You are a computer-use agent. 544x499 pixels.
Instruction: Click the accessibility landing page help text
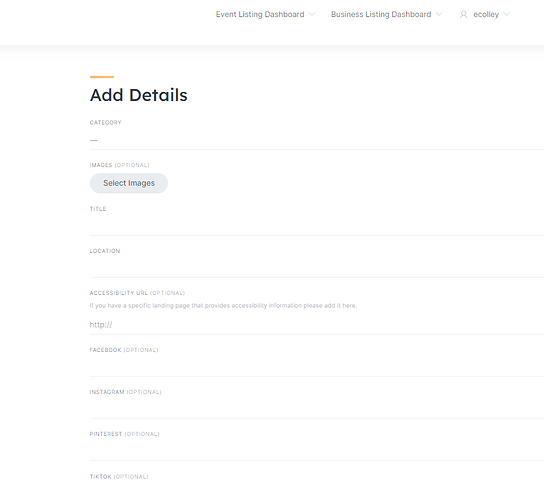pyautogui.click(x=223, y=306)
